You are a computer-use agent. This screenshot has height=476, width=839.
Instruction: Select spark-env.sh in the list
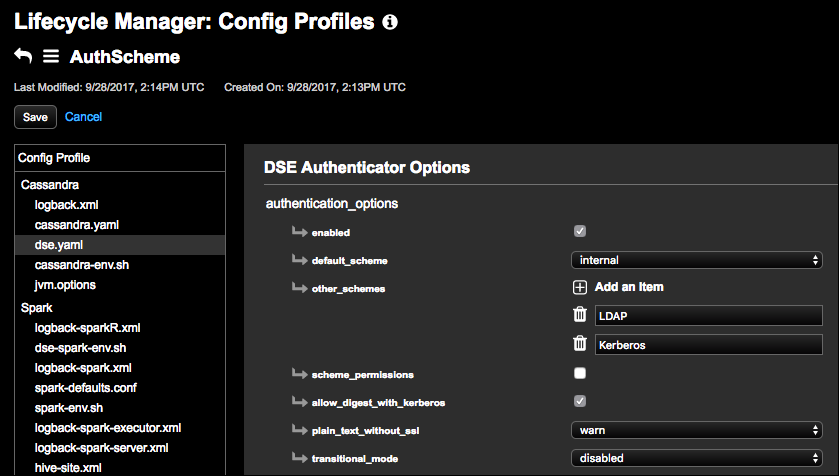(68, 408)
